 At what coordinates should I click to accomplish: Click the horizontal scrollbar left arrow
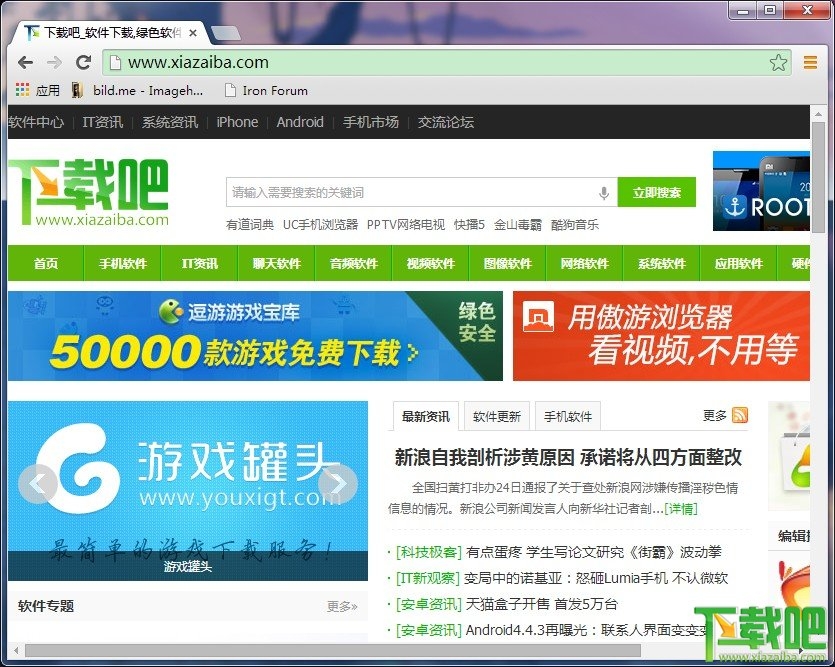pos(16,650)
